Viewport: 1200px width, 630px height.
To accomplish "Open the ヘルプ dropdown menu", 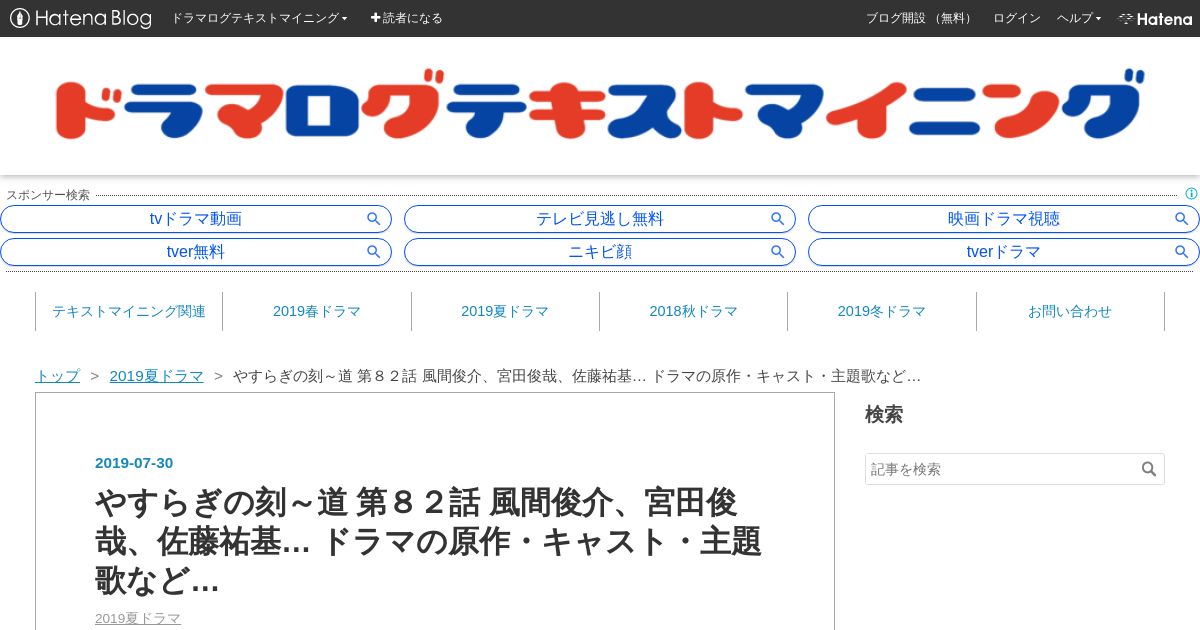I will pyautogui.click(x=1079, y=18).
